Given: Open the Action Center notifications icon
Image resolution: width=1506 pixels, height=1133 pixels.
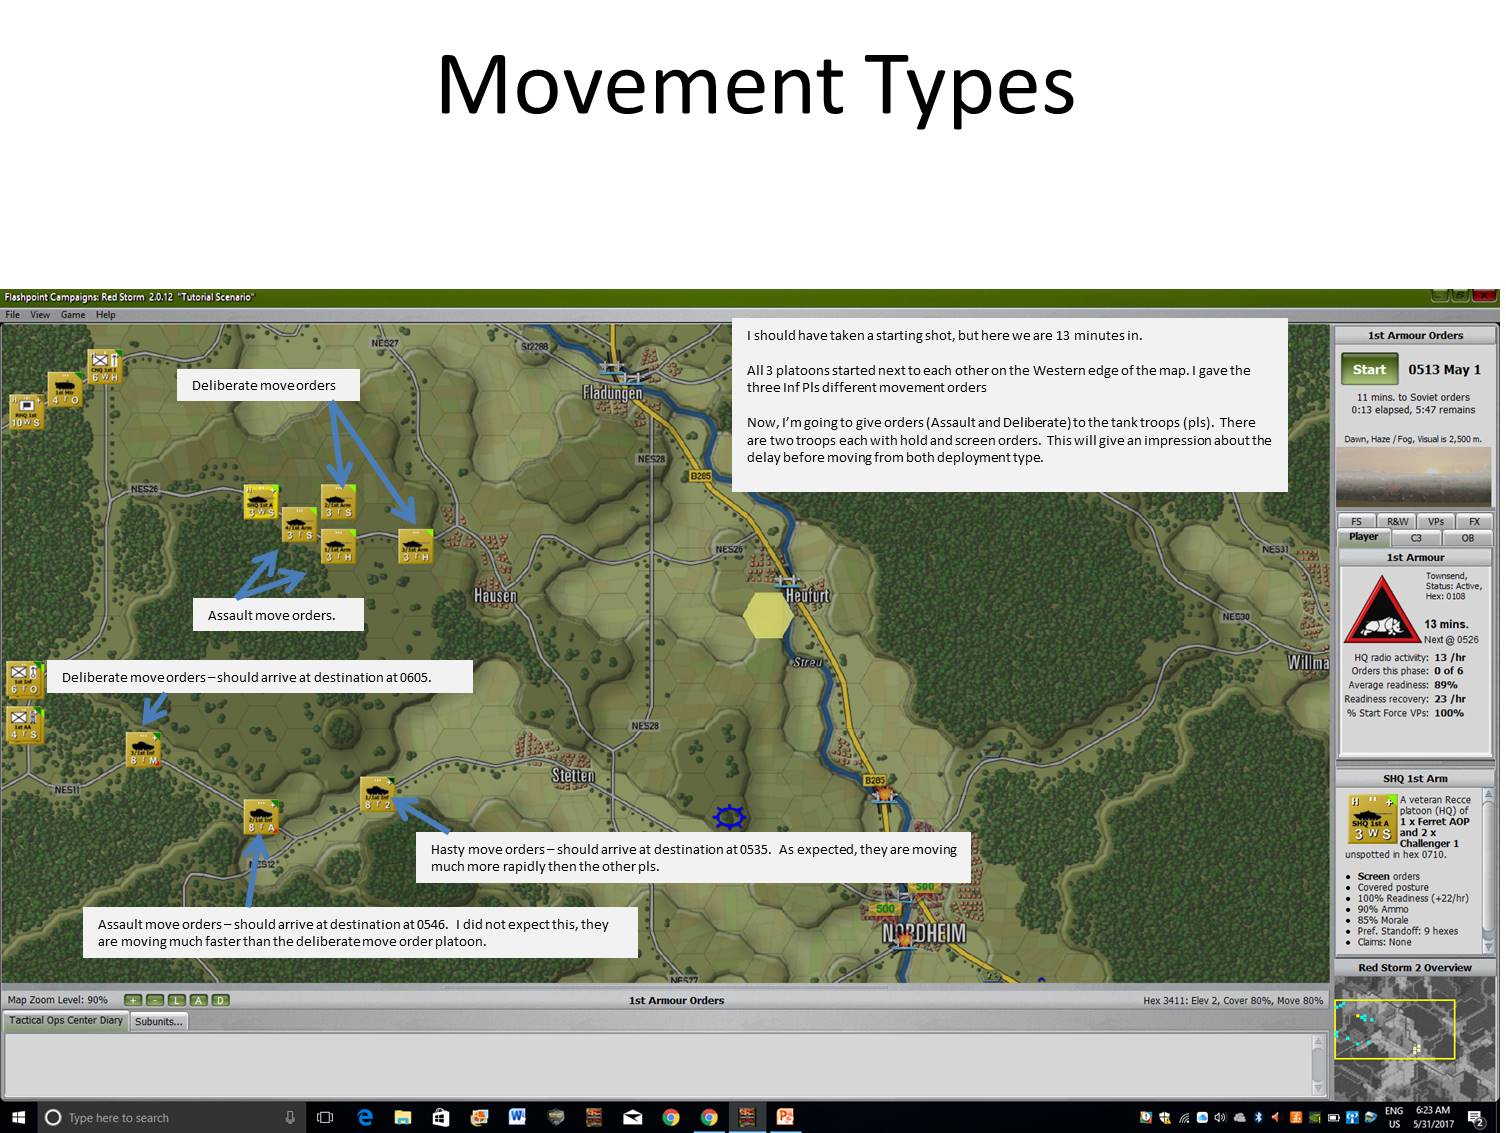Looking at the screenshot, I should pos(1476,1117).
